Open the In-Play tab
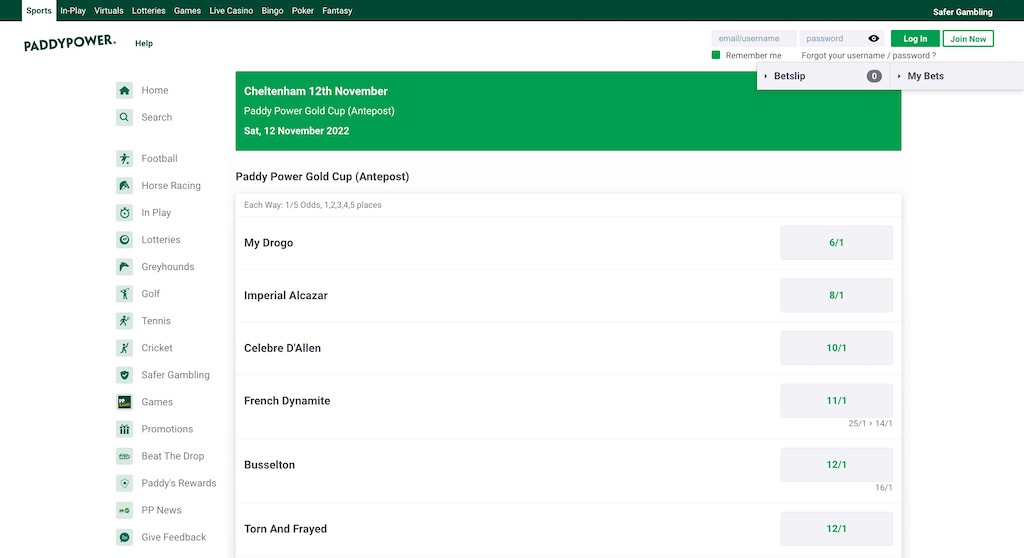 (x=73, y=10)
